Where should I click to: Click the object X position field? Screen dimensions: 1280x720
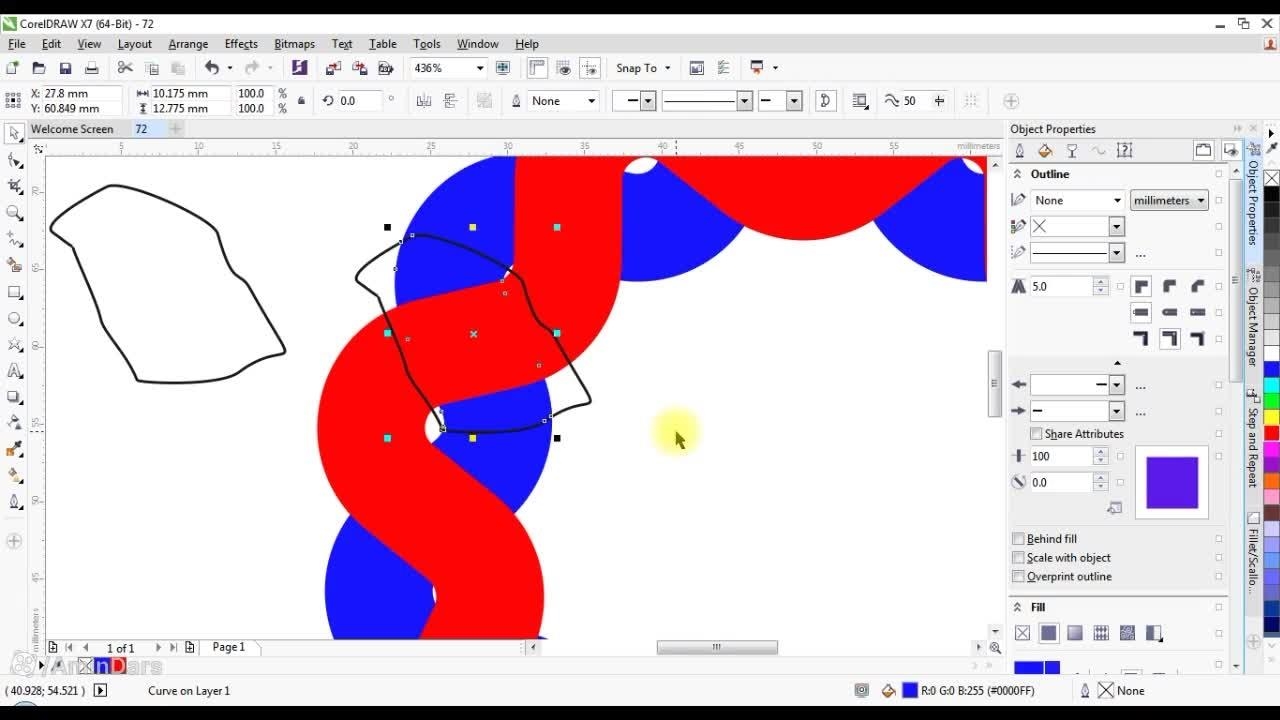click(x=75, y=93)
